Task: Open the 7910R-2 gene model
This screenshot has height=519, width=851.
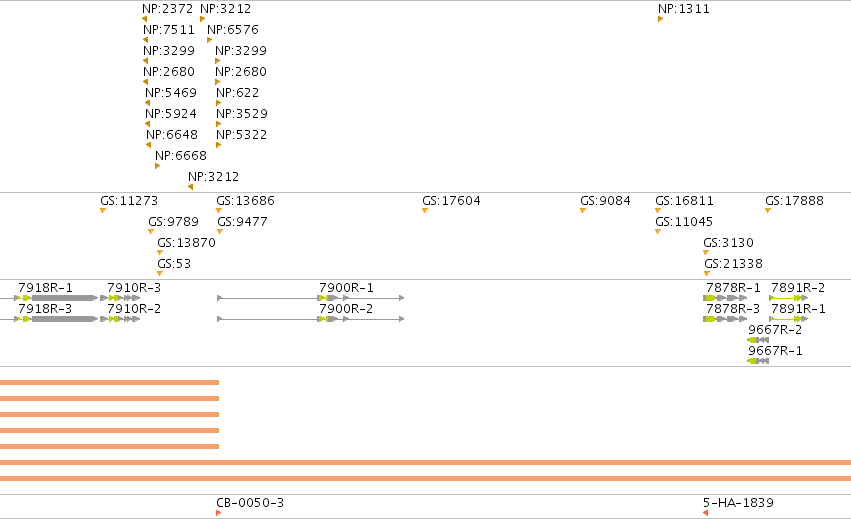Action: click(x=120, y=319)
